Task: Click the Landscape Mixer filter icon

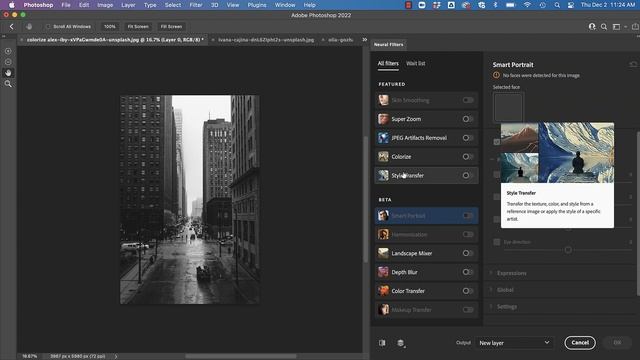Action: [383, 253]
